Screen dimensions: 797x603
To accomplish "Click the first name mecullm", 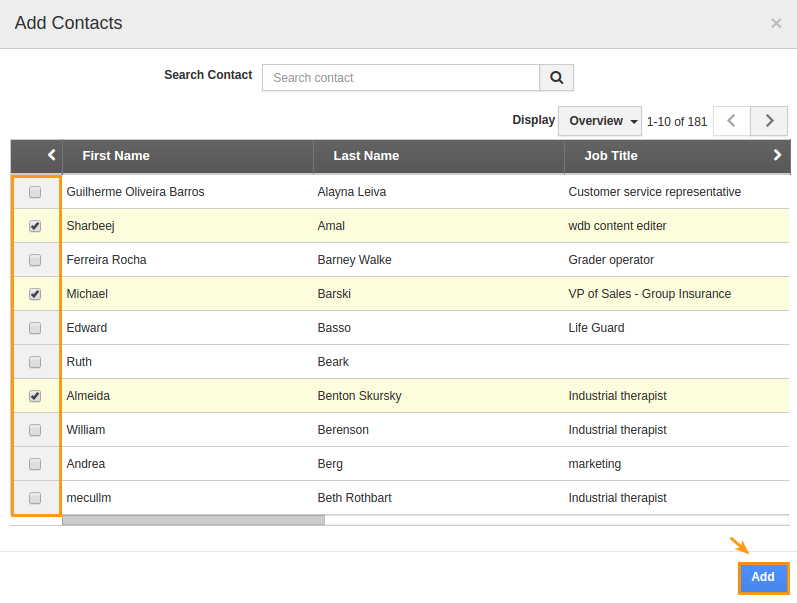I will coord(88,498).
